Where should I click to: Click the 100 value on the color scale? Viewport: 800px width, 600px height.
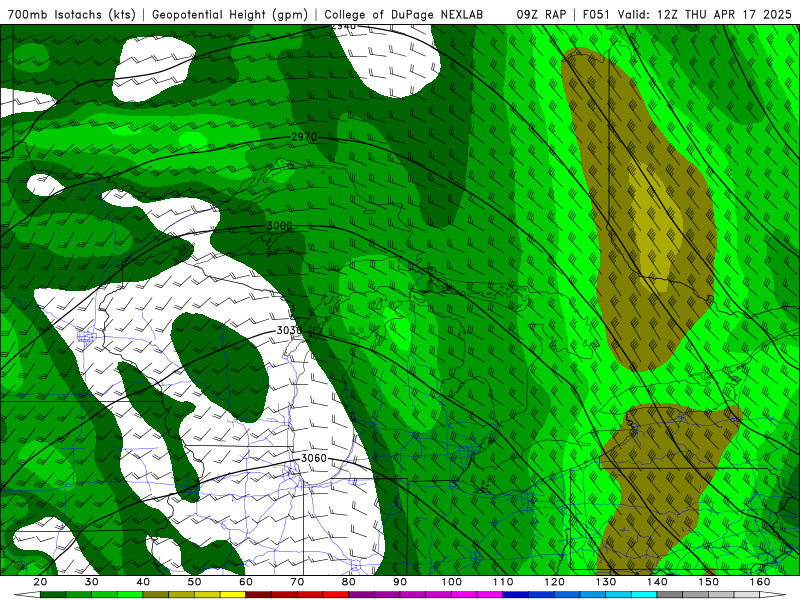pyautogui.click(x=452, y=582)
